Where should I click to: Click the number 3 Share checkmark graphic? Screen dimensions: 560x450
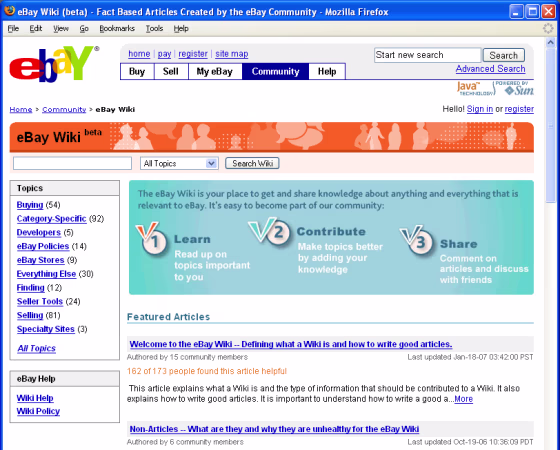pos(416,240)
